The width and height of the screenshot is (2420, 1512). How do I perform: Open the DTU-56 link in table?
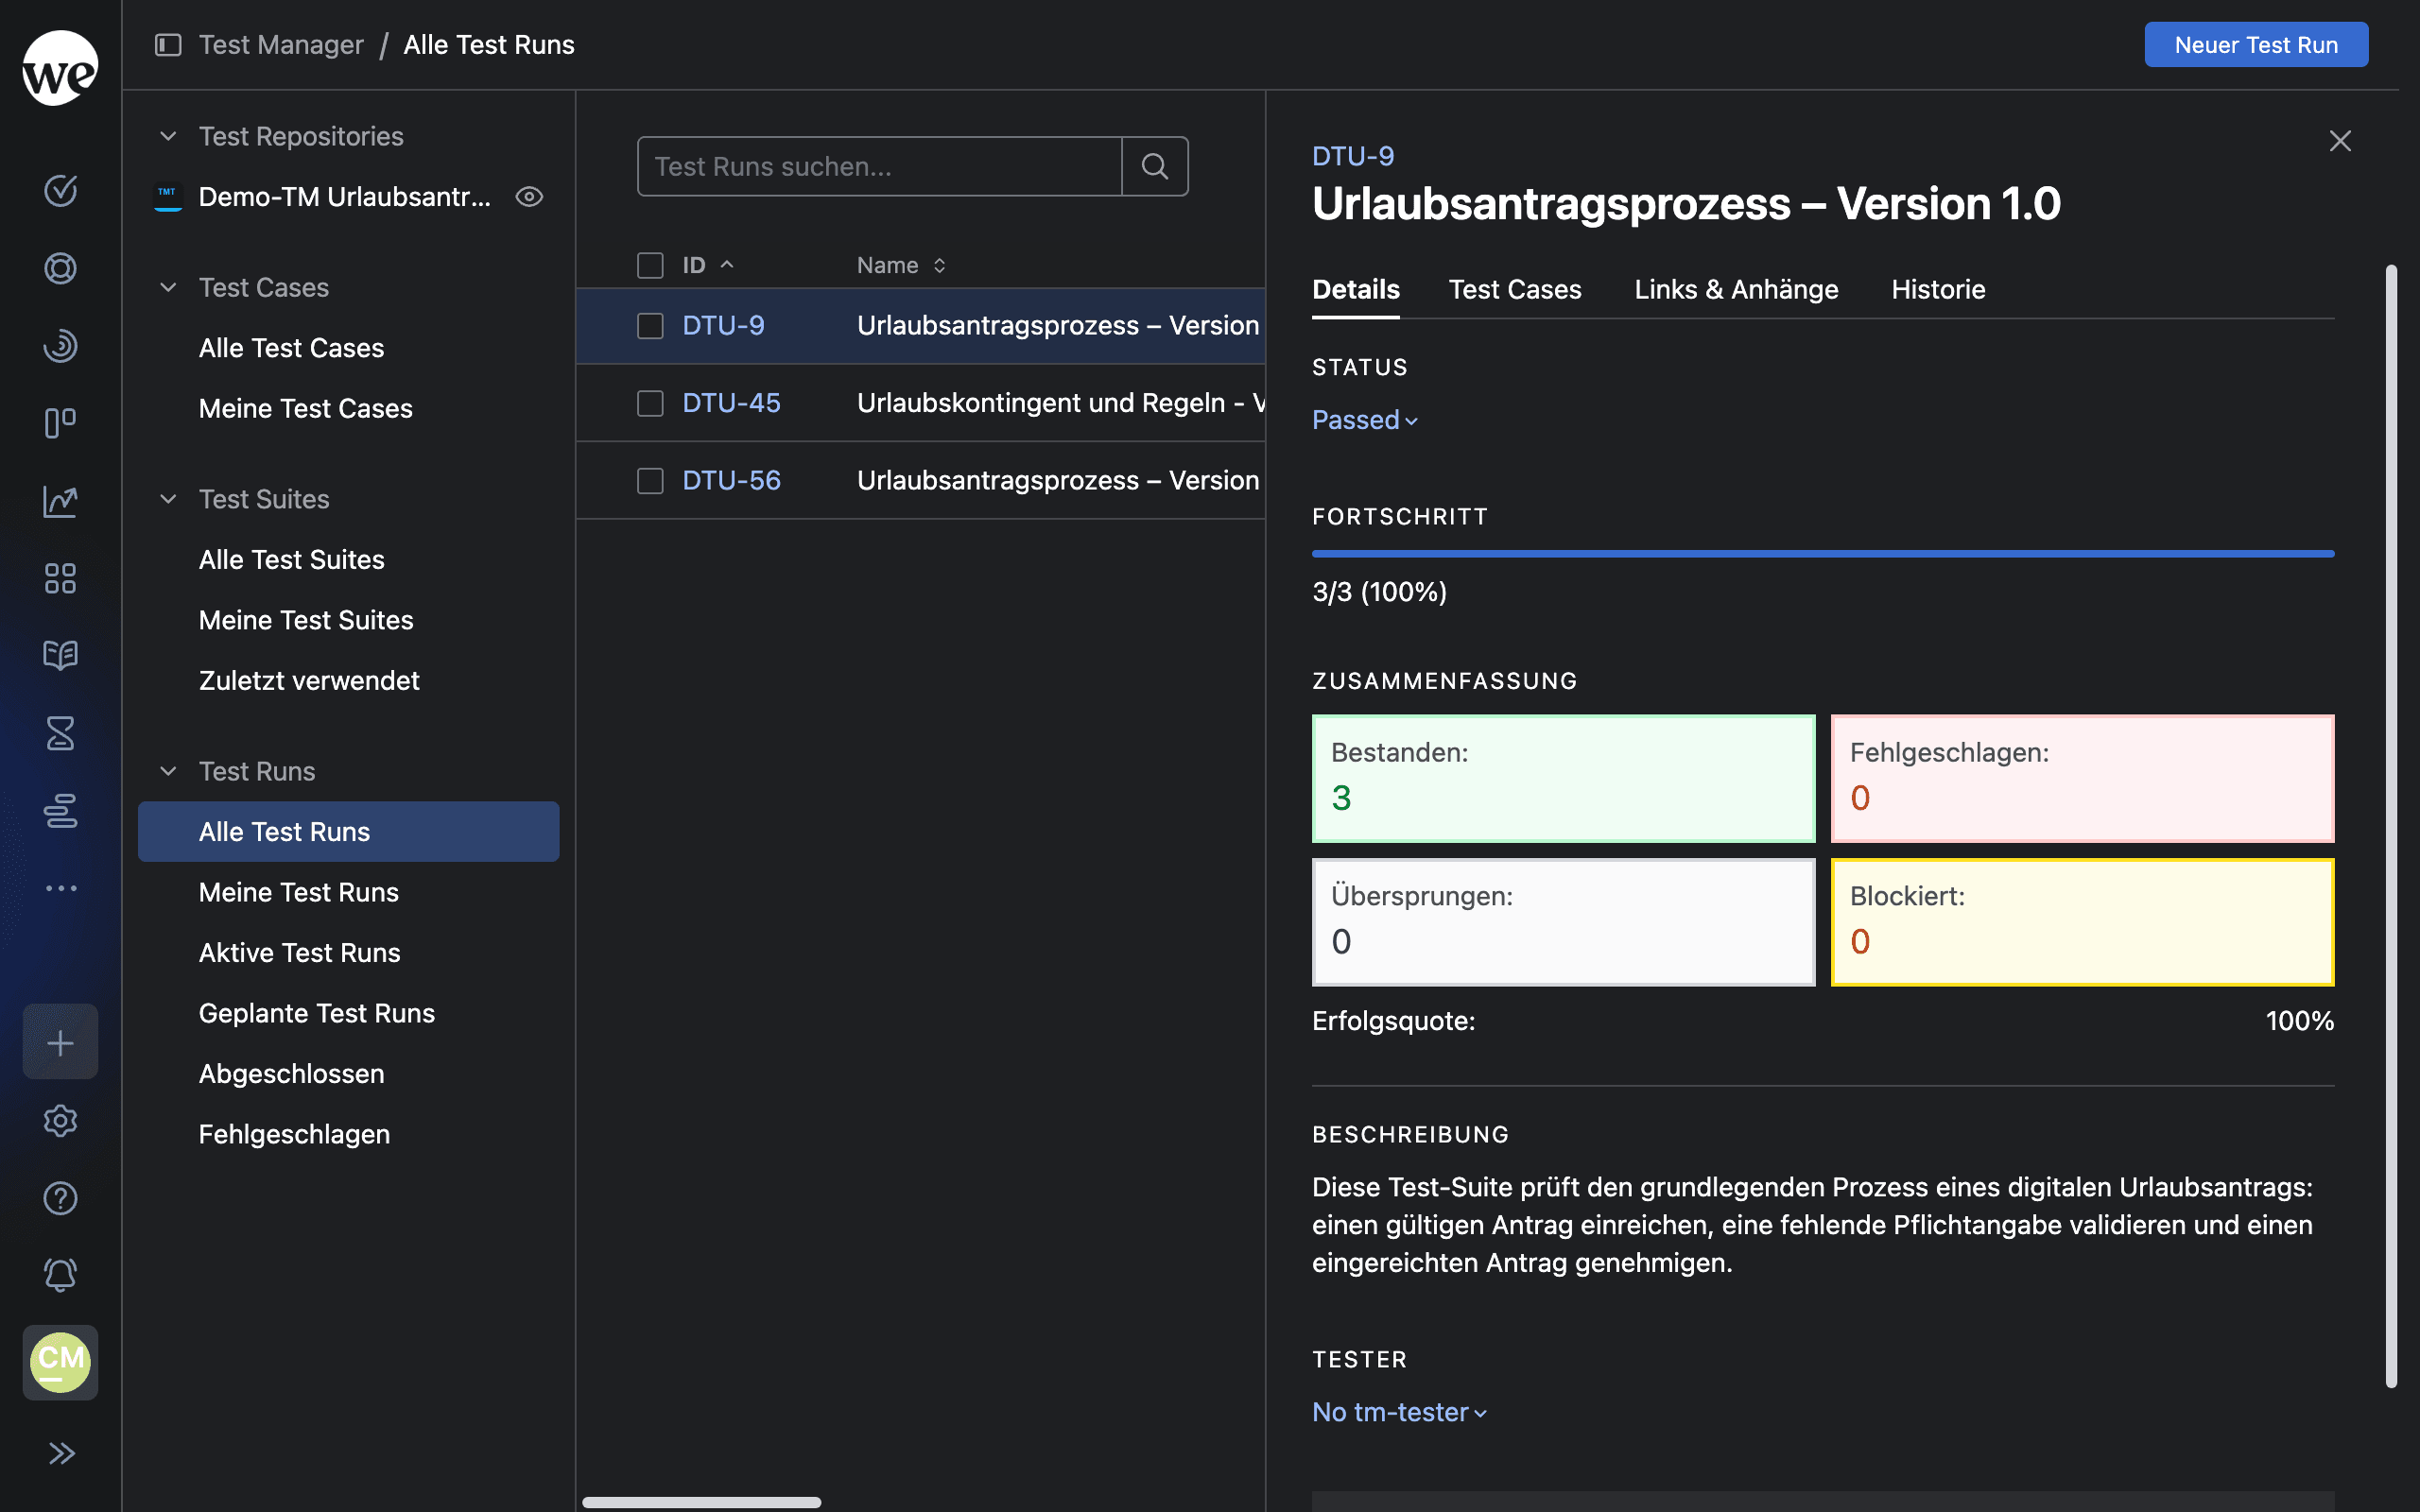click(731, 481)
